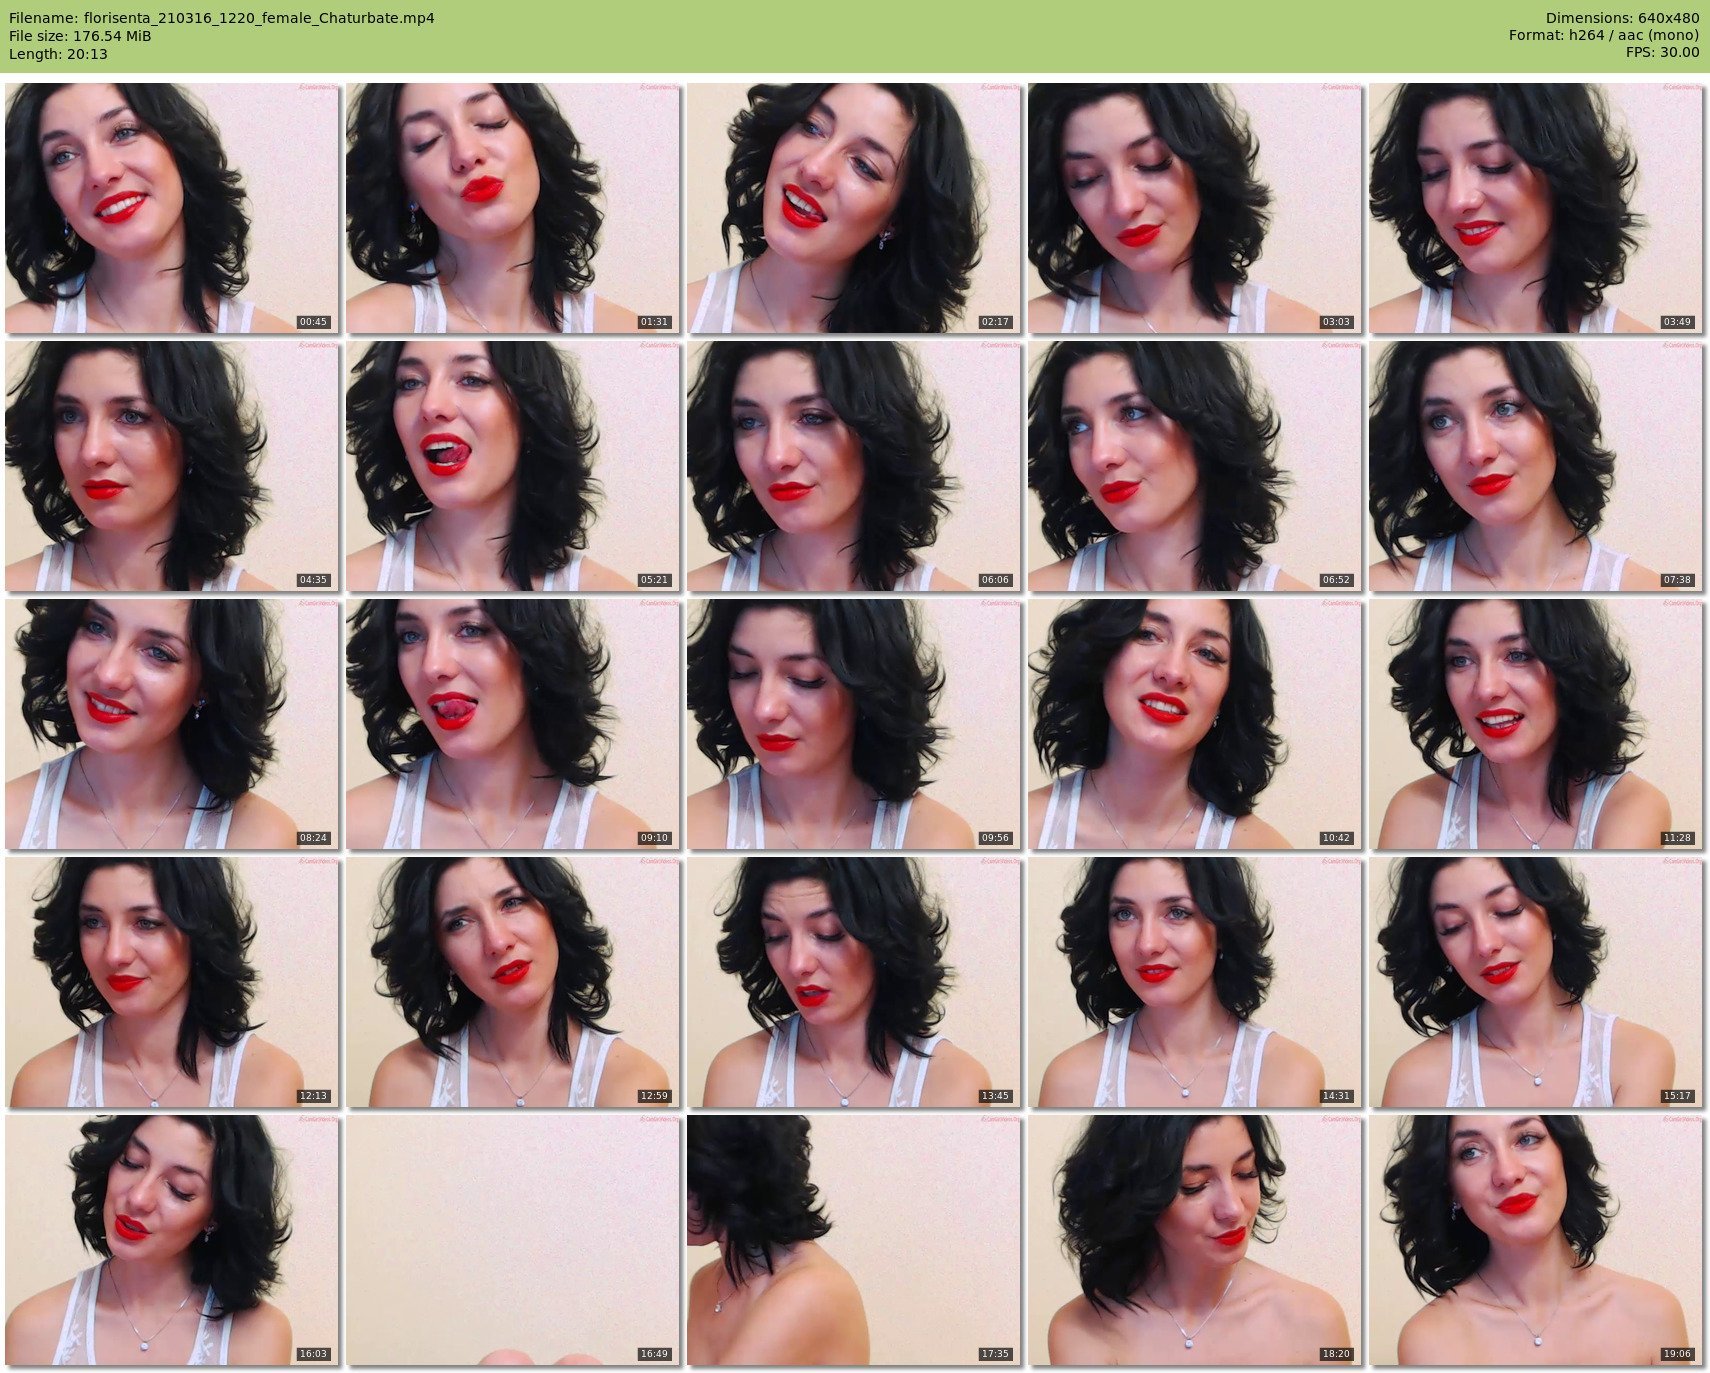Click the 17:35 frame thumbnail
This screenshot has height=1373, width=1710.
(853, 1240)
